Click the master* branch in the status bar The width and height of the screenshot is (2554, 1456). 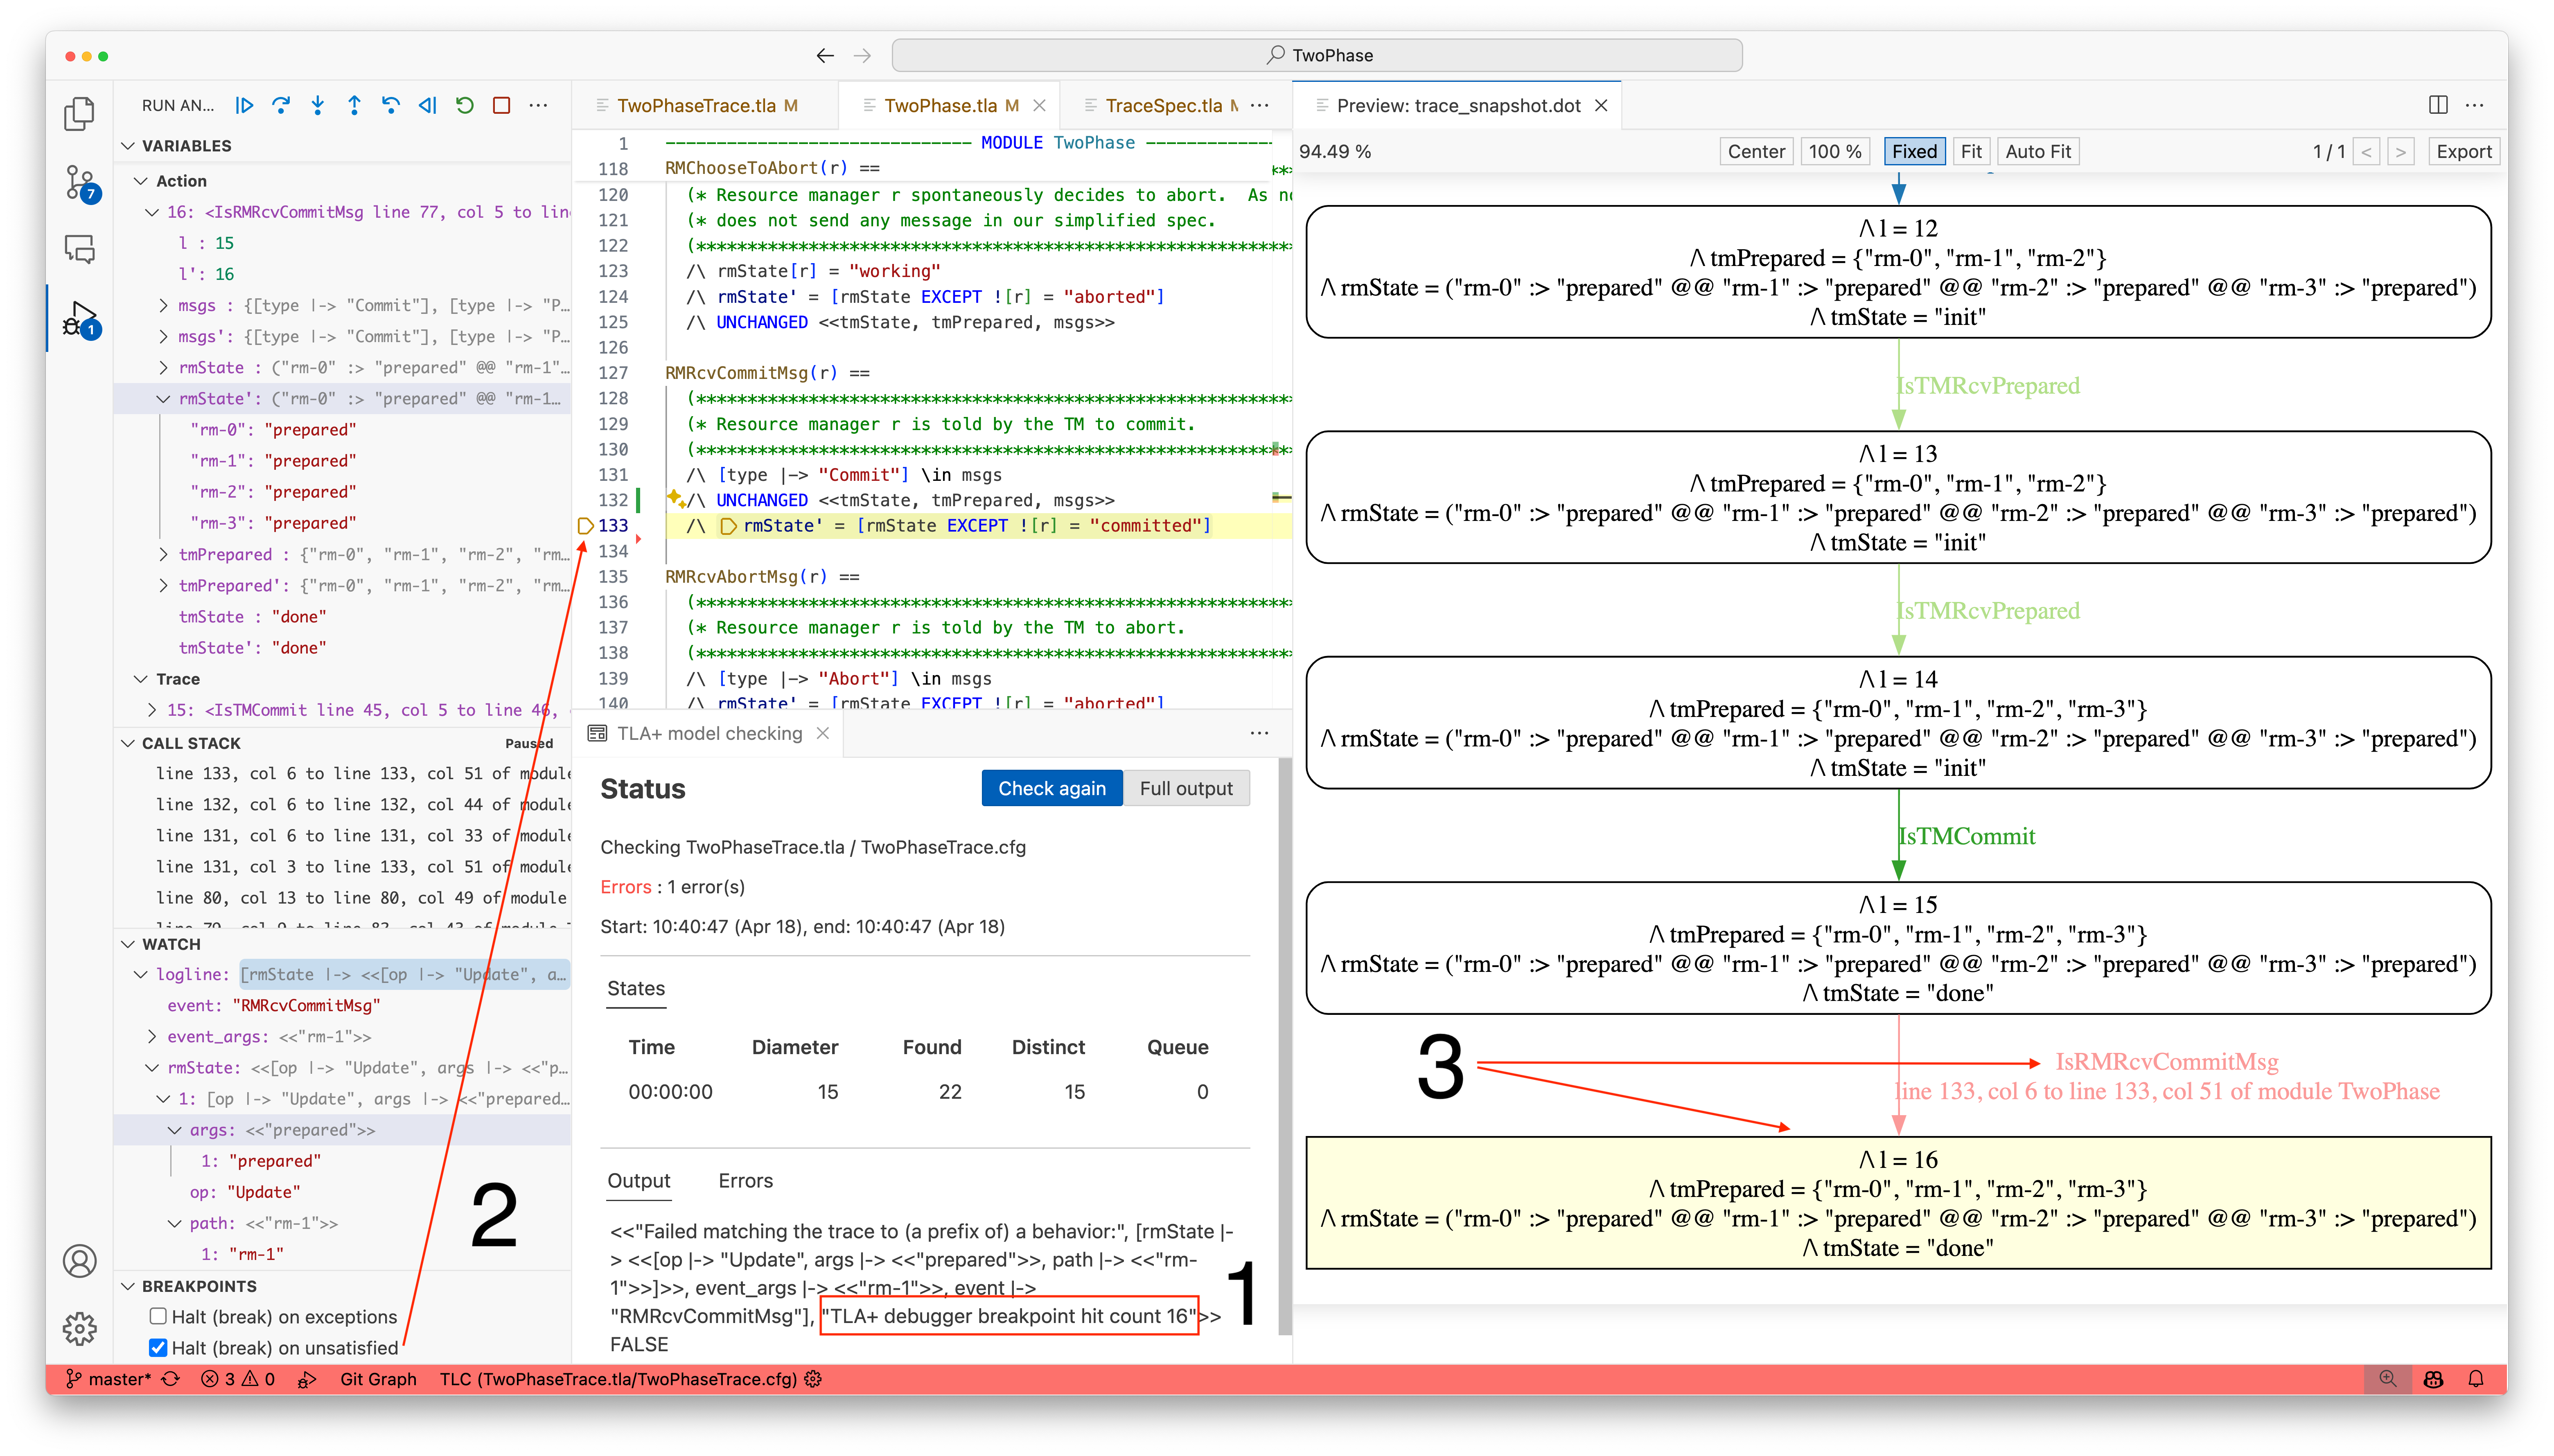[108, 1379]
